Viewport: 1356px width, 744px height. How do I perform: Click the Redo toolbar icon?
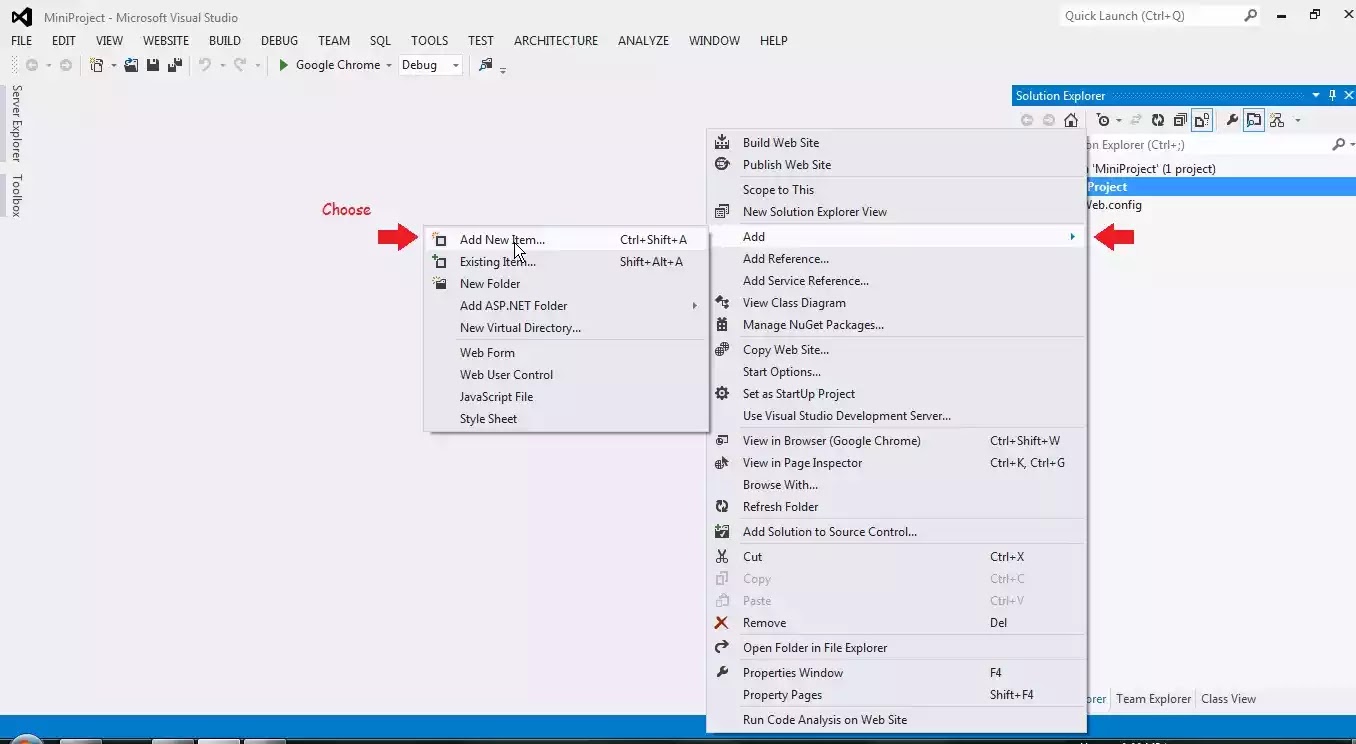(240, 65)
